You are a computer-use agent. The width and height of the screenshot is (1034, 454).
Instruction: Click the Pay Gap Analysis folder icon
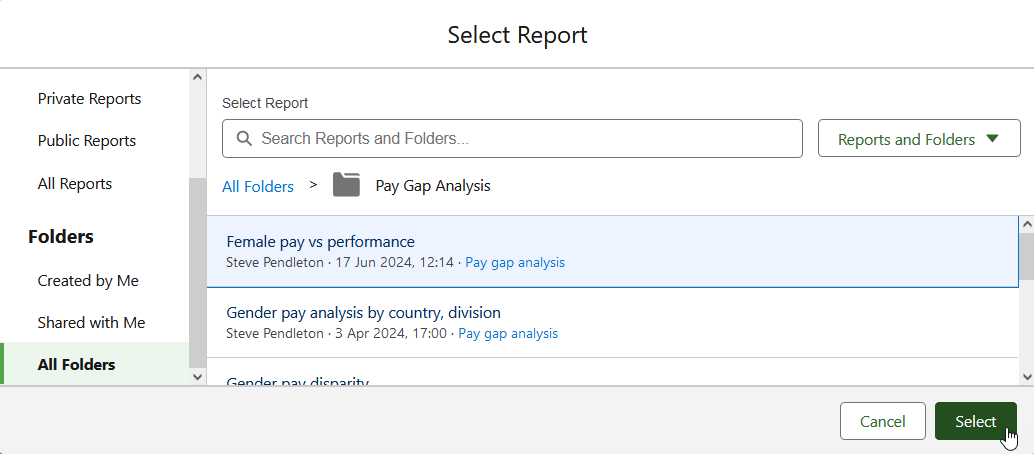[x=346, y=185]
